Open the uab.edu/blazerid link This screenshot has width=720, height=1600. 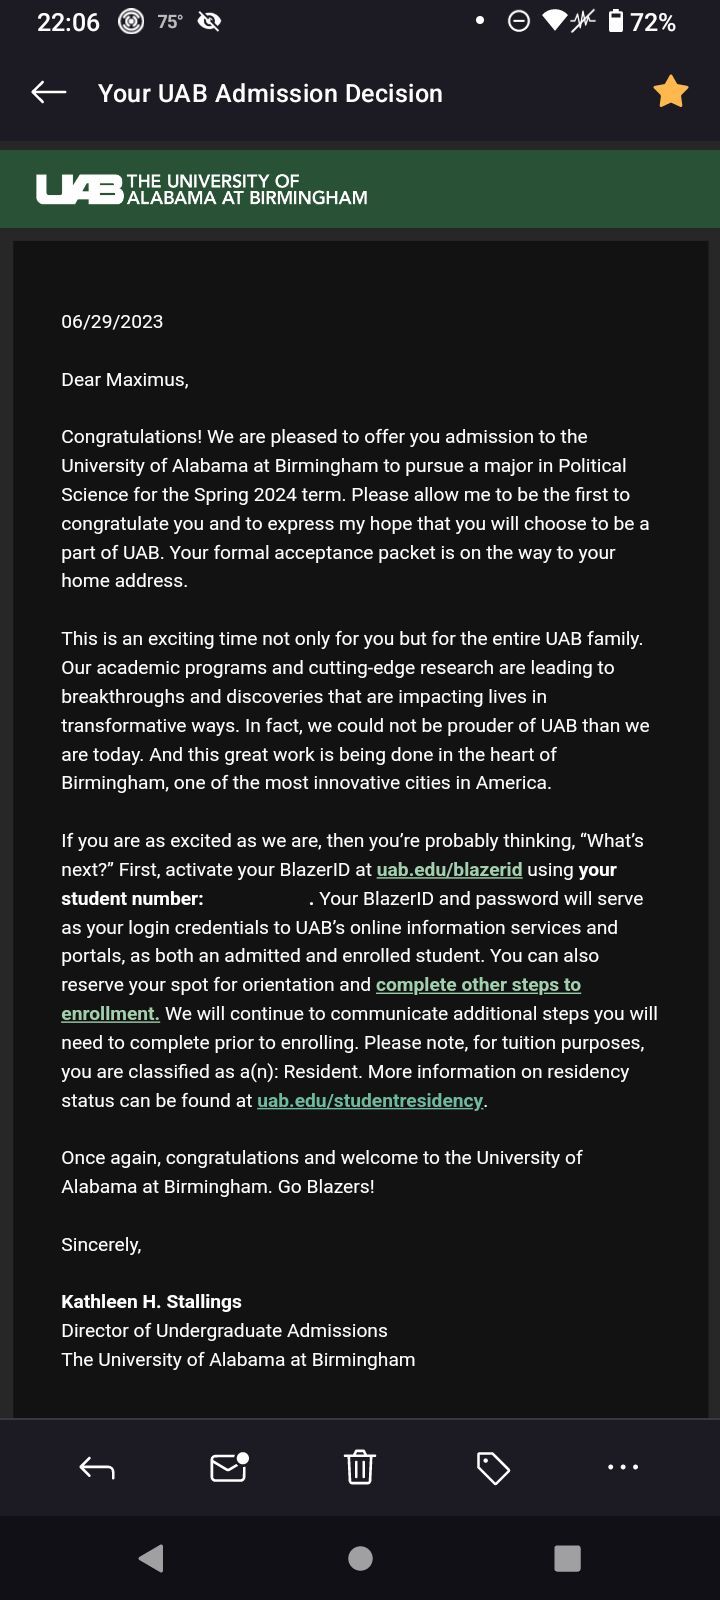[449, 870]
